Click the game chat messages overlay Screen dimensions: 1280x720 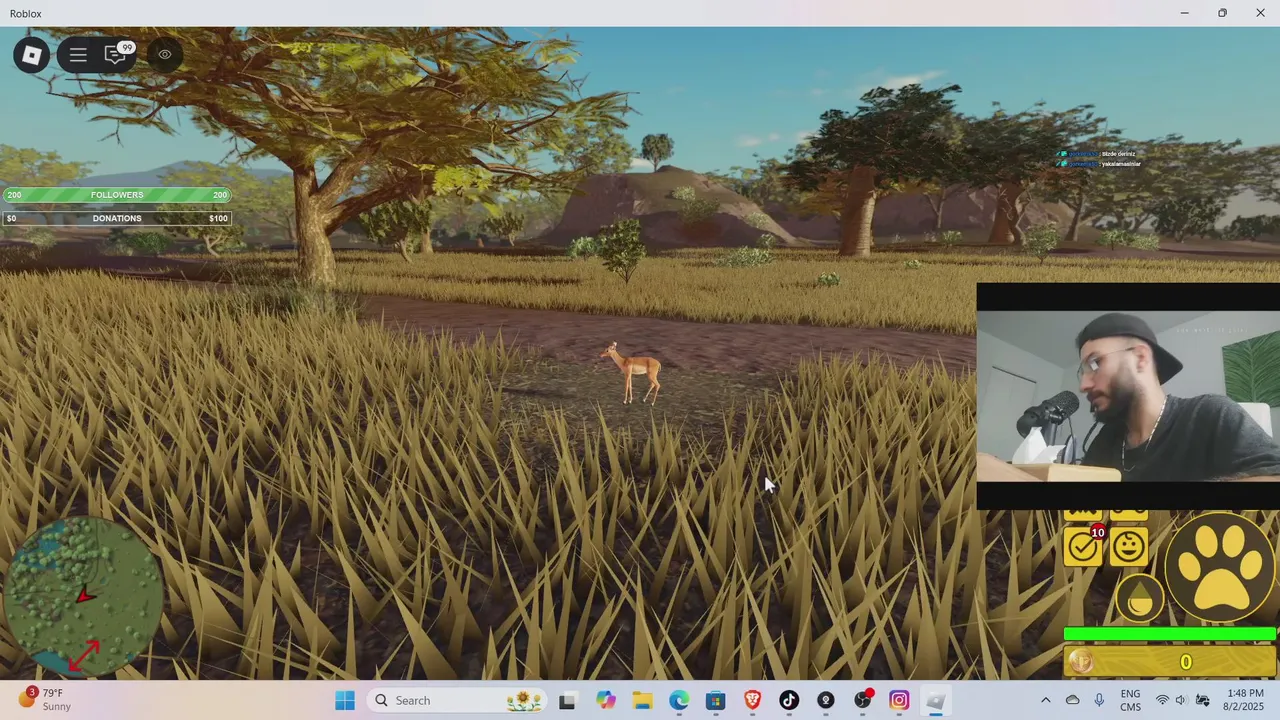point(1097,158)
